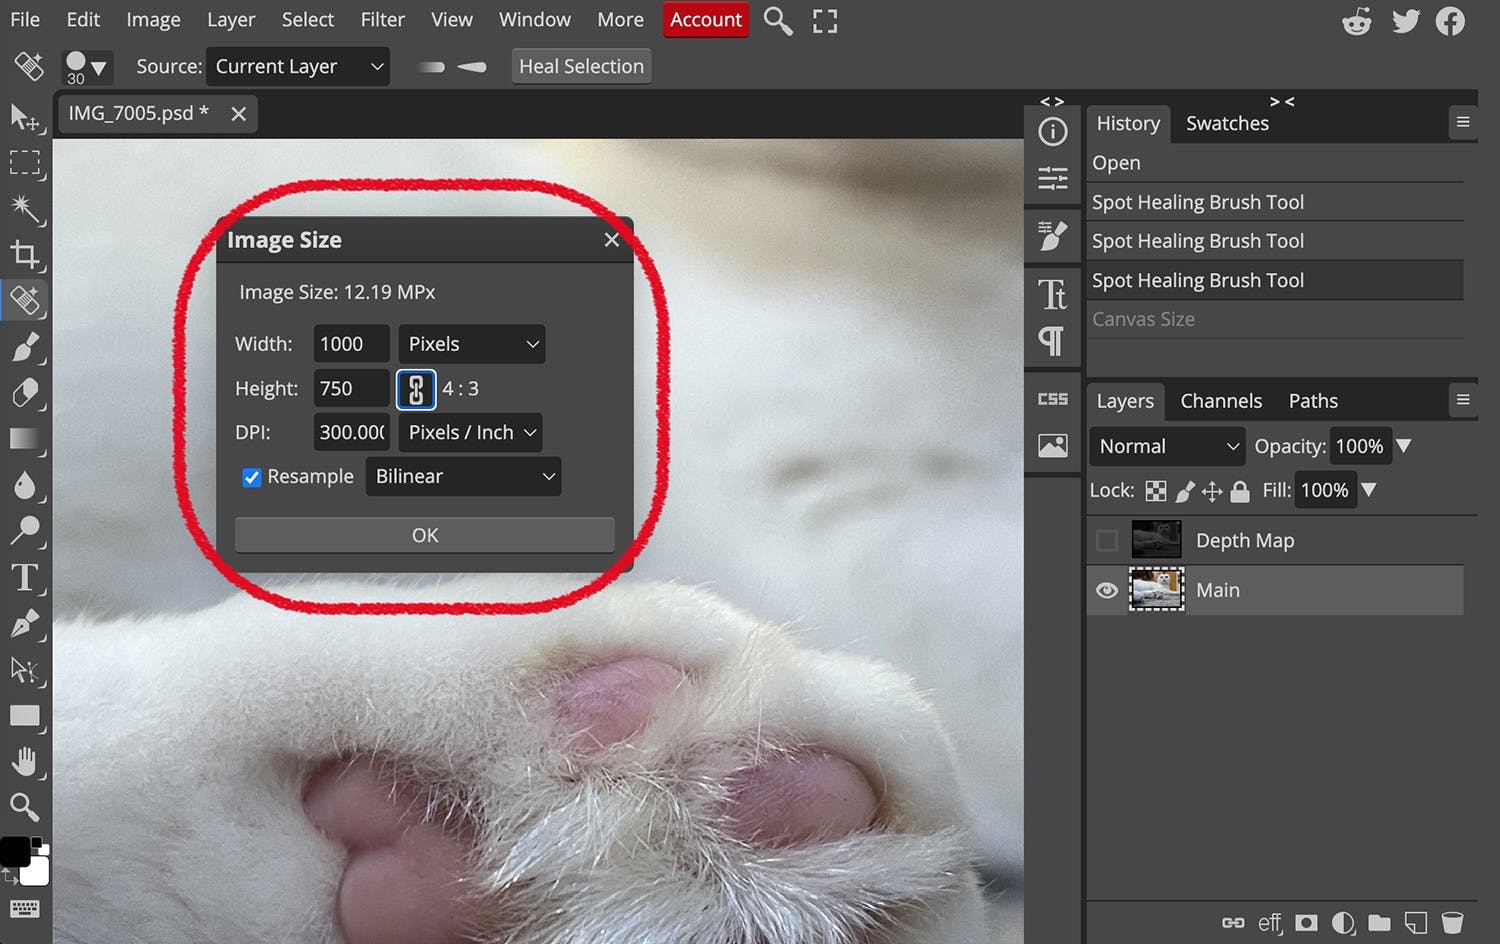The image size is (1500, 944).
Task: Click the red Account button
Action: click(x=706, y=20)
